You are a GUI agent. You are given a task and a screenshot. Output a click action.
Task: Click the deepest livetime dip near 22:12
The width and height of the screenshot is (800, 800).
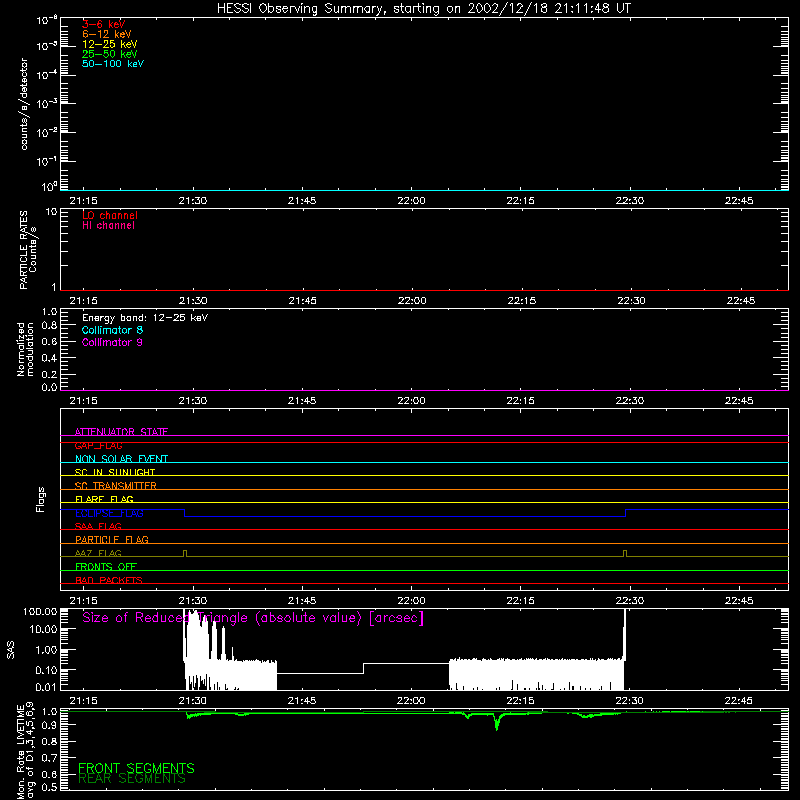pos(497,723)
